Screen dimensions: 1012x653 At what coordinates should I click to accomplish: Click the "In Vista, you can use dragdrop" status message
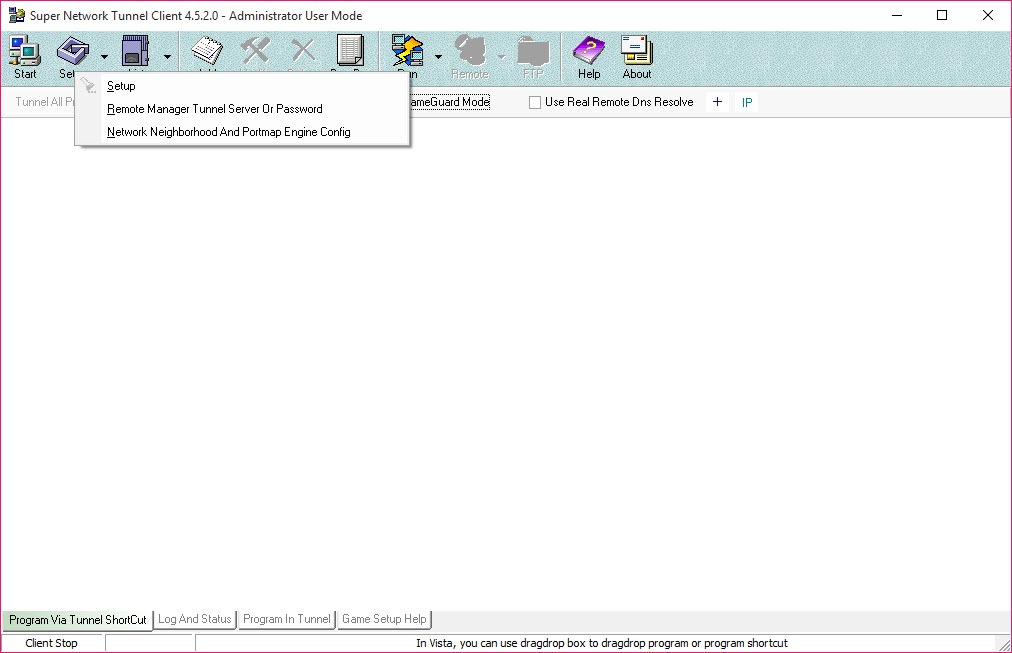(x=602, y=643)
